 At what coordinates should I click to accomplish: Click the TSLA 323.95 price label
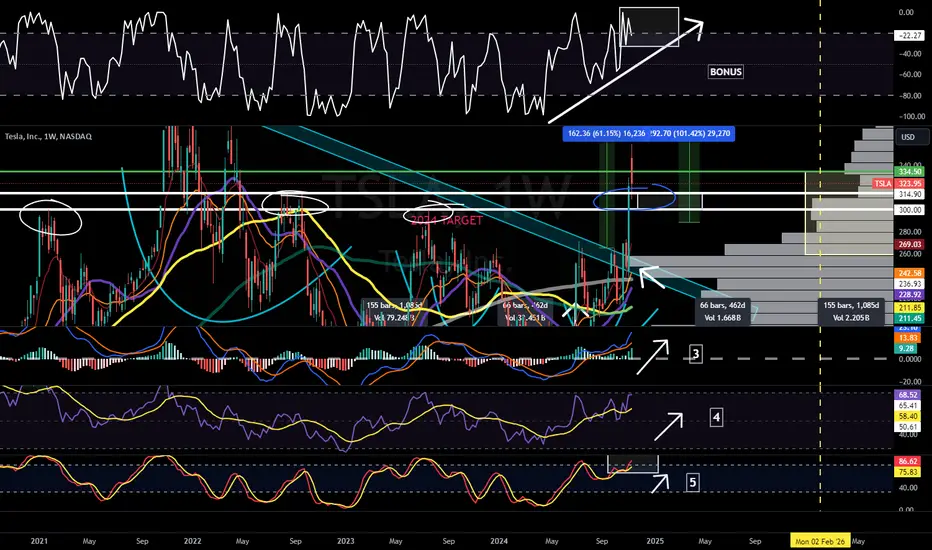(900, 184)
